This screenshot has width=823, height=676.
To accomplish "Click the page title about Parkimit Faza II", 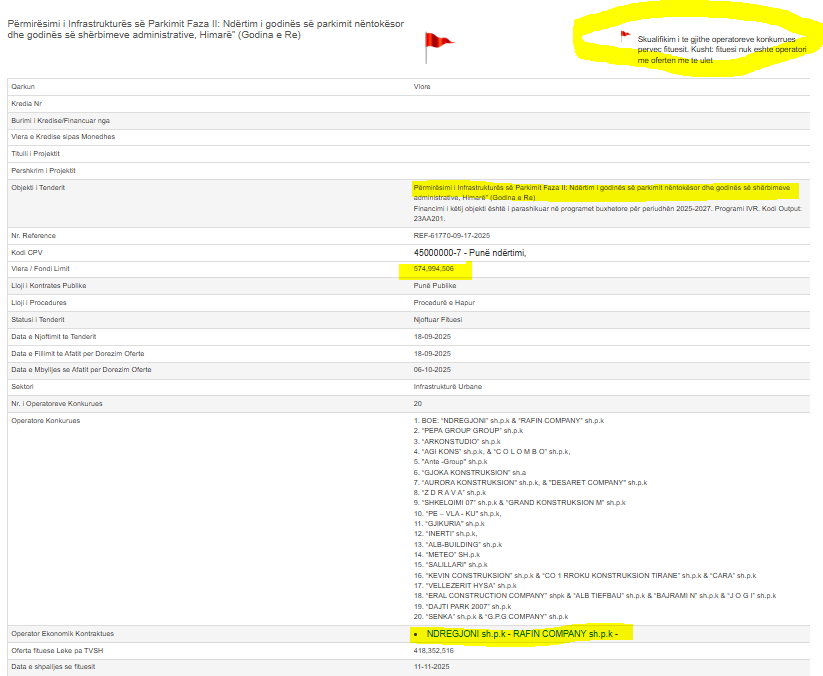I will tap(205, 30).
